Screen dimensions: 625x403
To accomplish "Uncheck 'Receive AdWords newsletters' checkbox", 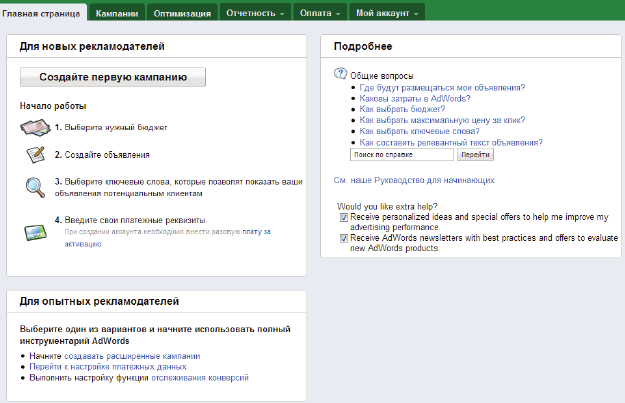I will pyautogui.click(x=344, y=238).
